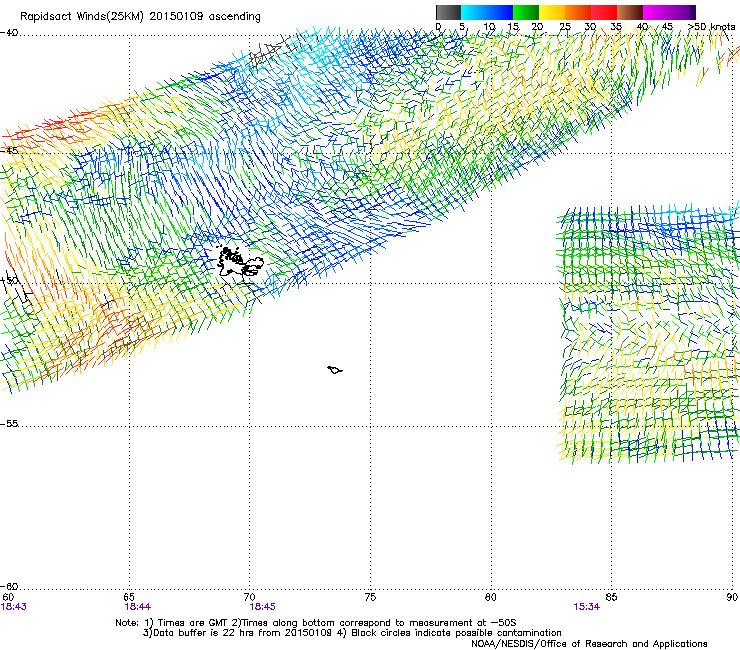This screenshot has width=740, height=650.
Task: Click the '85' longitude axis label
Action: 611,597
